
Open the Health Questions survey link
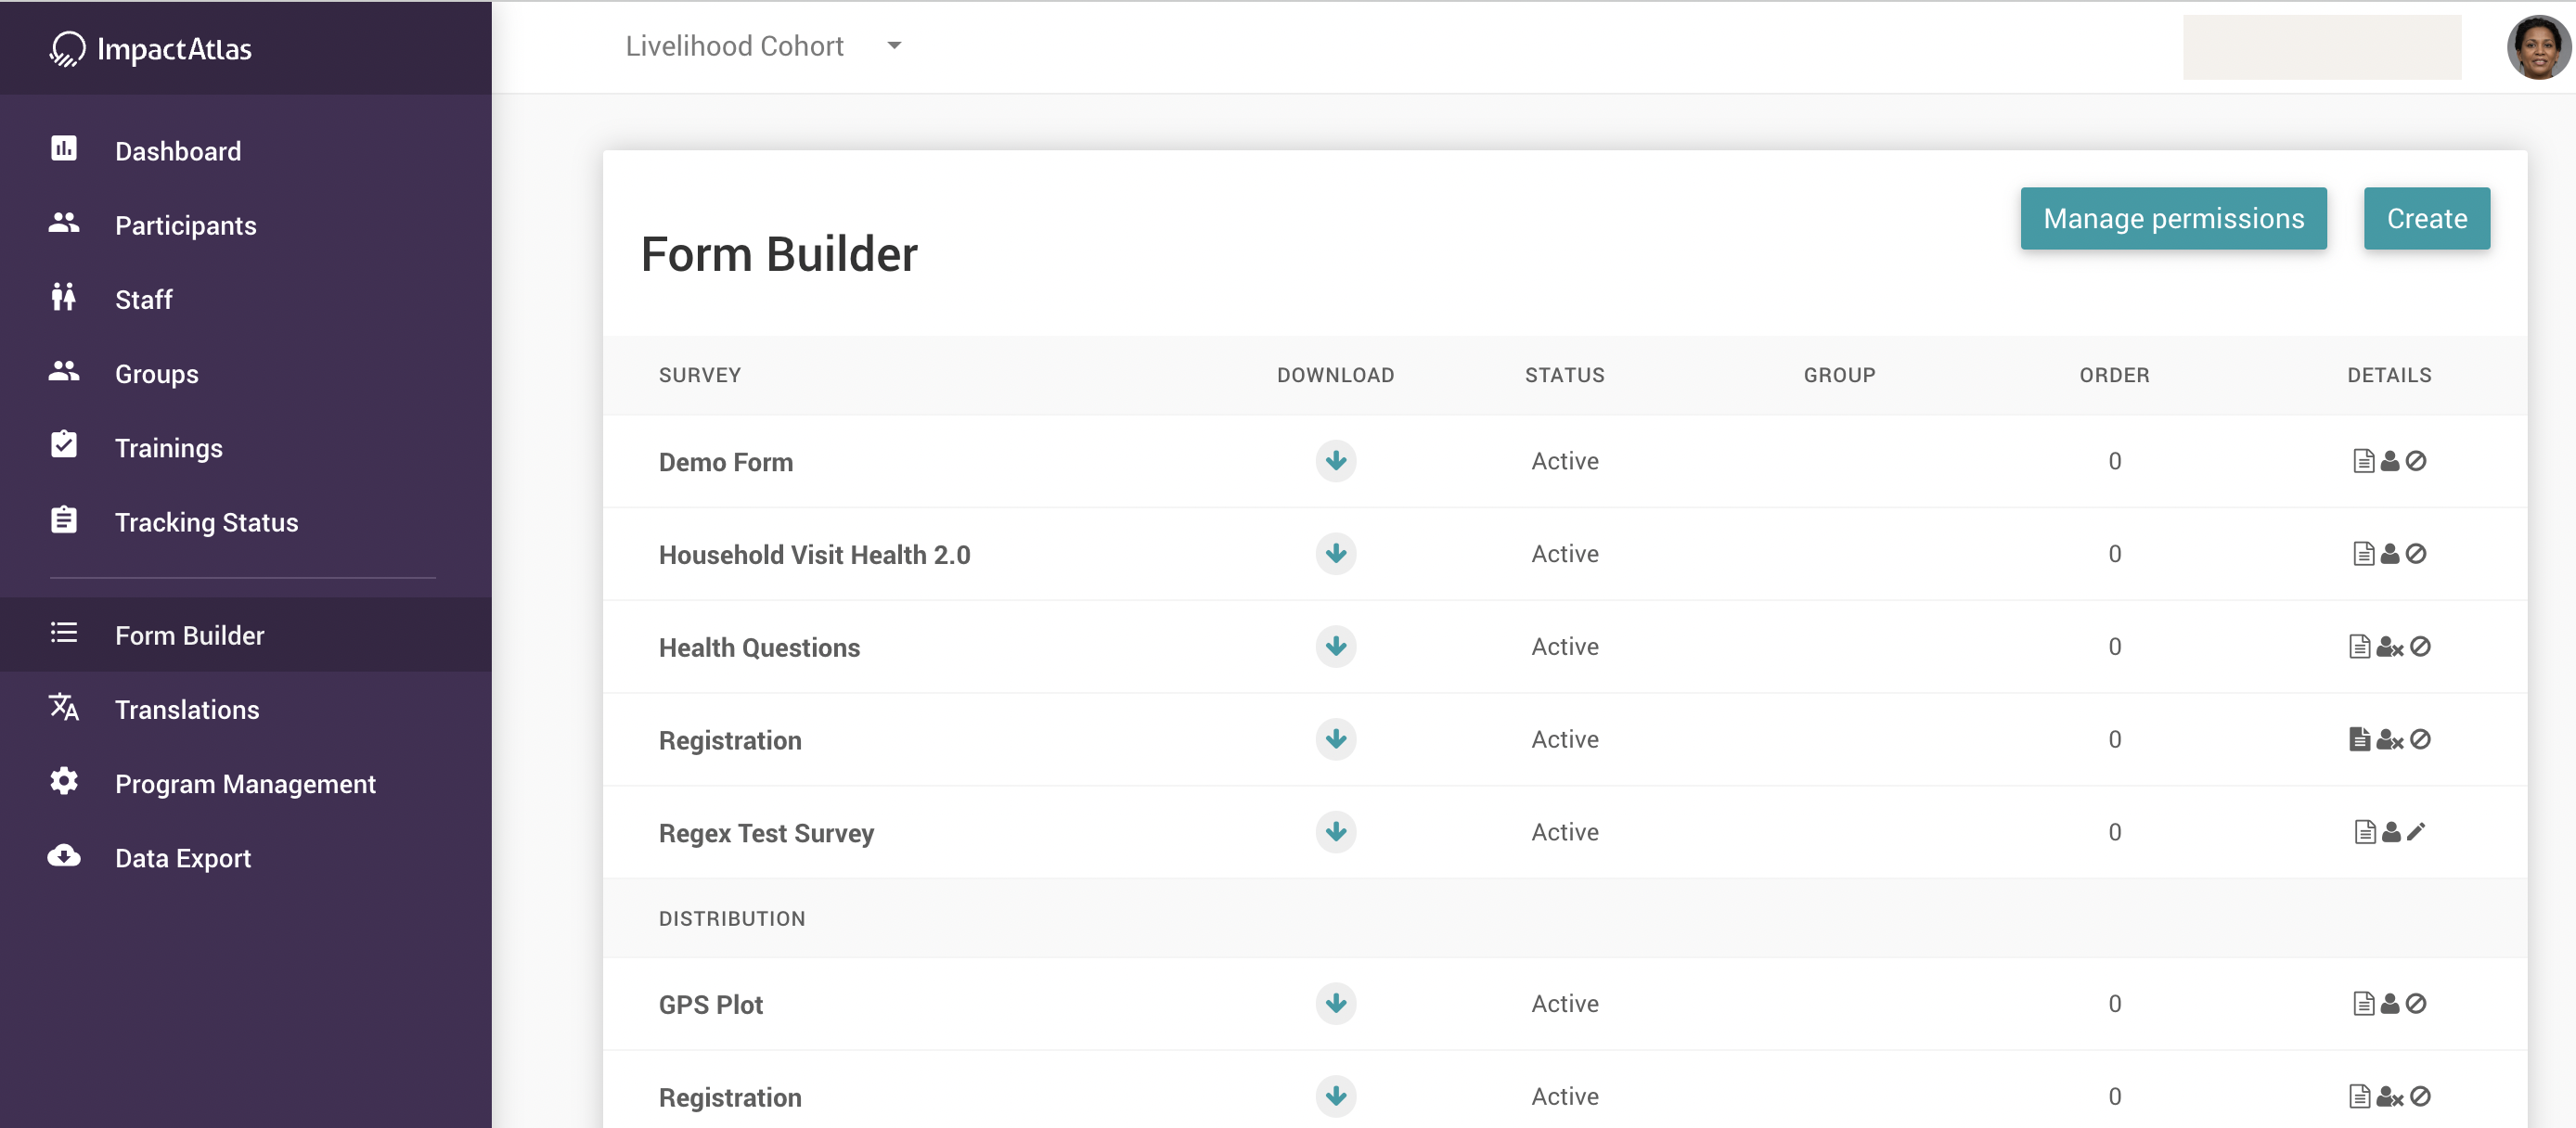(x=759, y=647)
